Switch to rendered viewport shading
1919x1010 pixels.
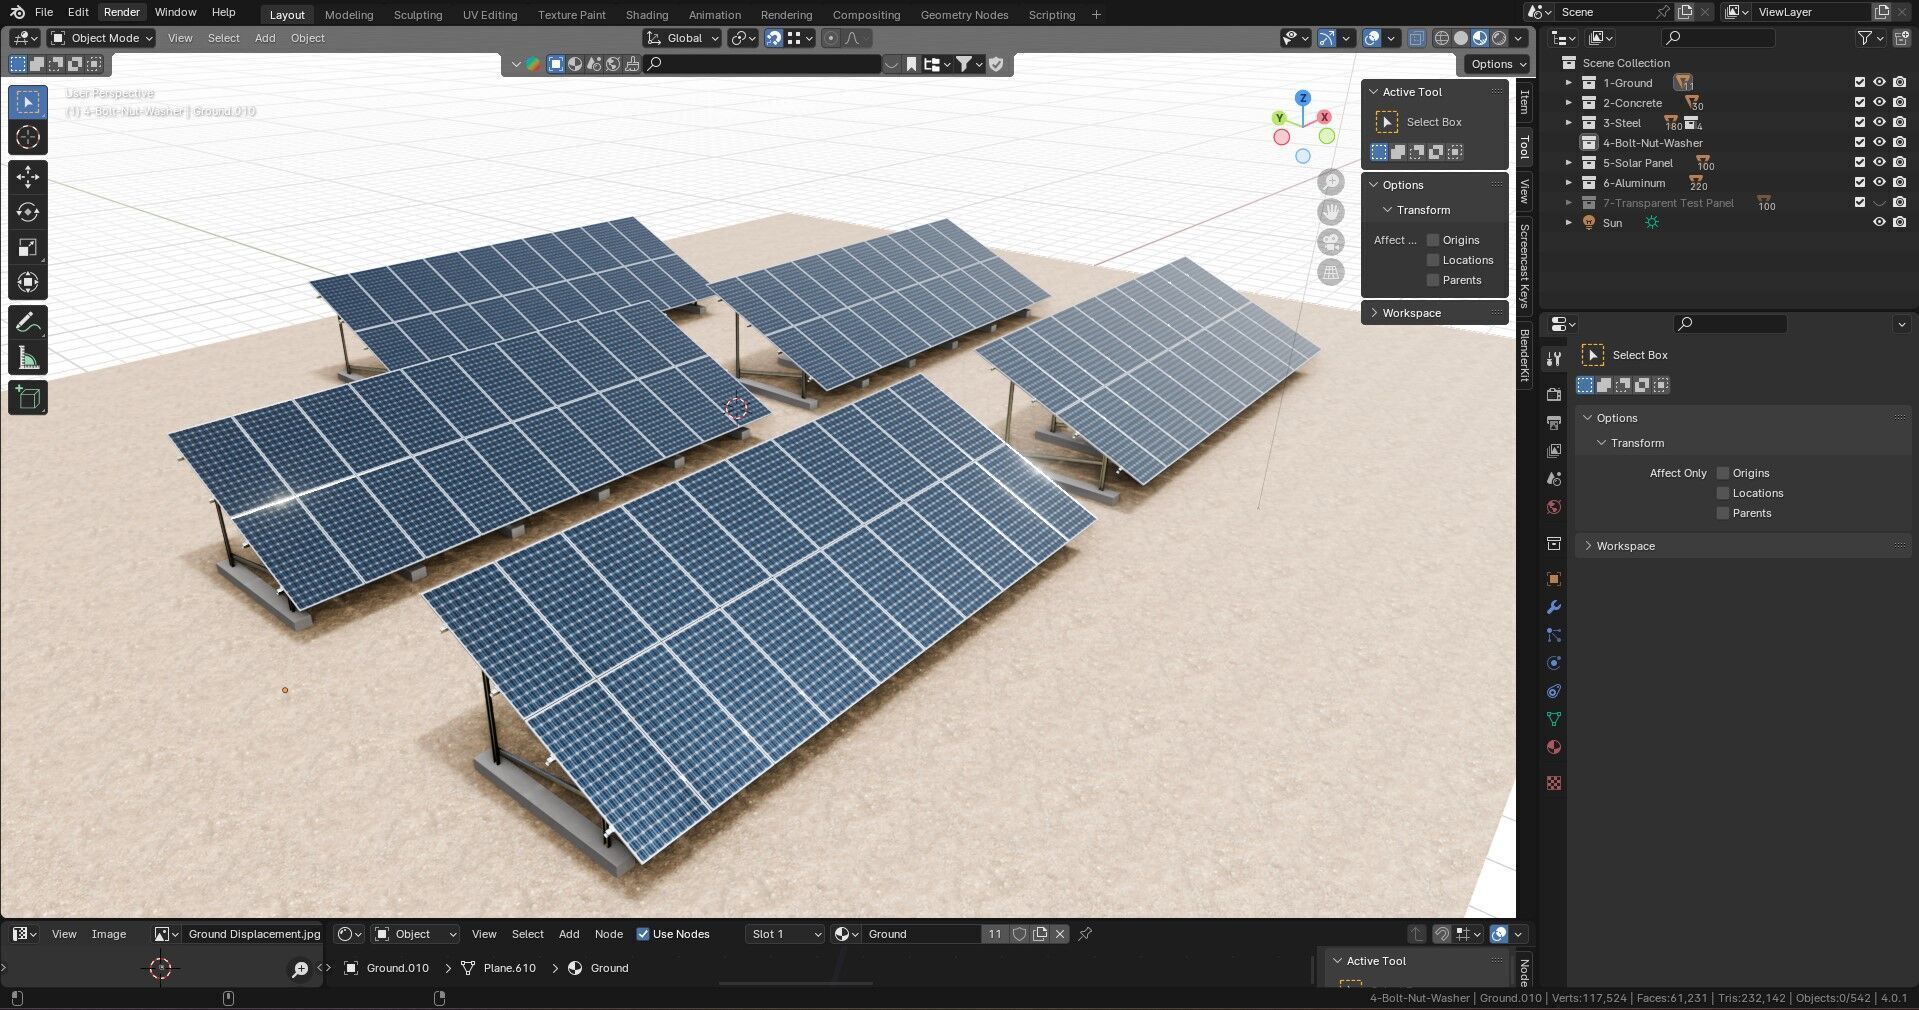pyautogui.click(x=1499, y=38)
